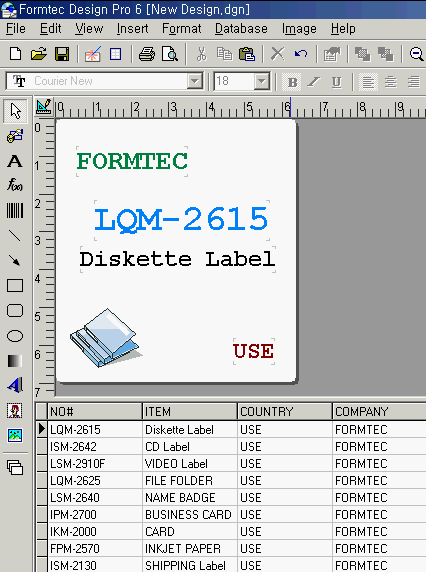Viewport: 426px width, 572px height.
Task: Open the File menu
Action: [16, 28]
